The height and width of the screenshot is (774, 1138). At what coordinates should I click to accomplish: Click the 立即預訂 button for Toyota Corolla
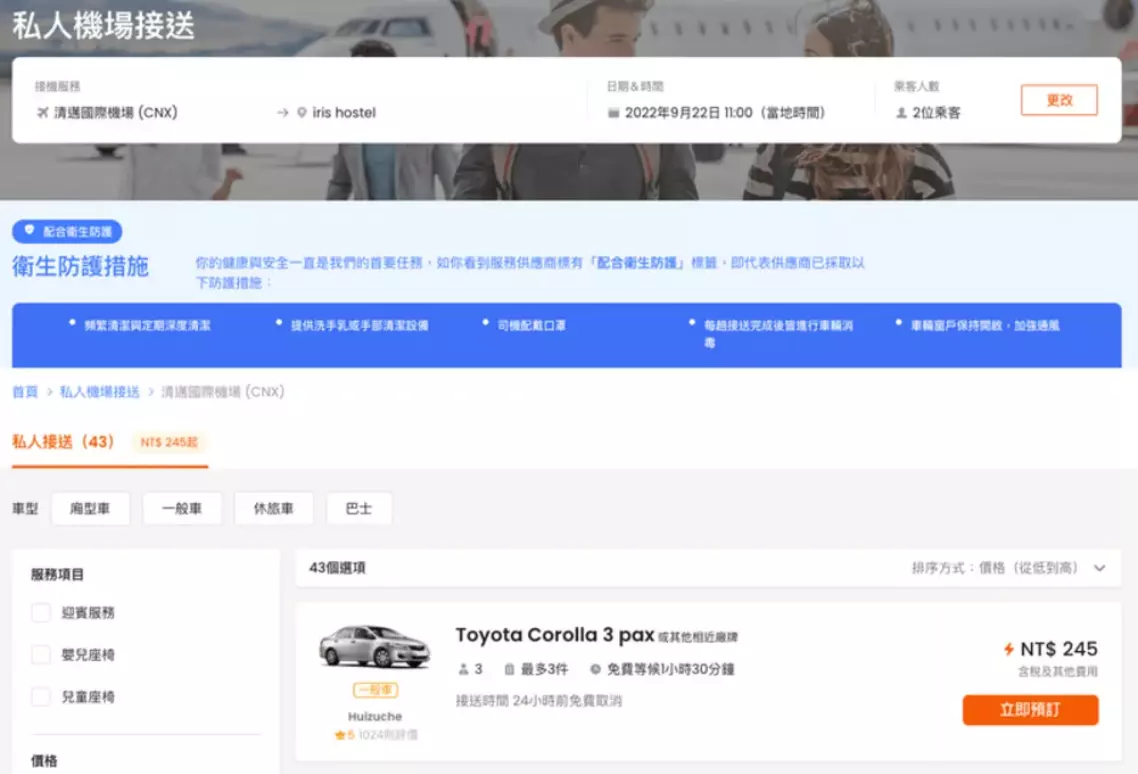[1030, 710]
